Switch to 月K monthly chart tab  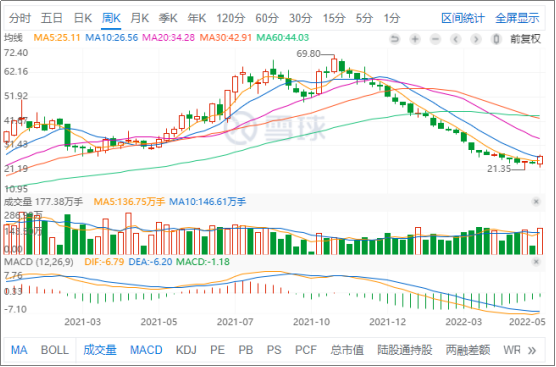(139, 18)
